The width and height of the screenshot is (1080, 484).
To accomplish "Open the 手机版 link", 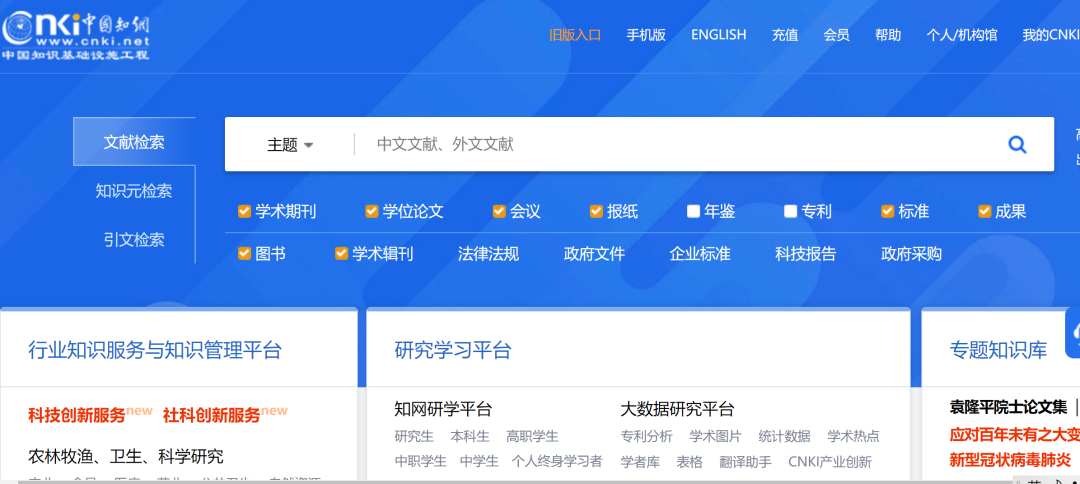I will pos(646,35).
